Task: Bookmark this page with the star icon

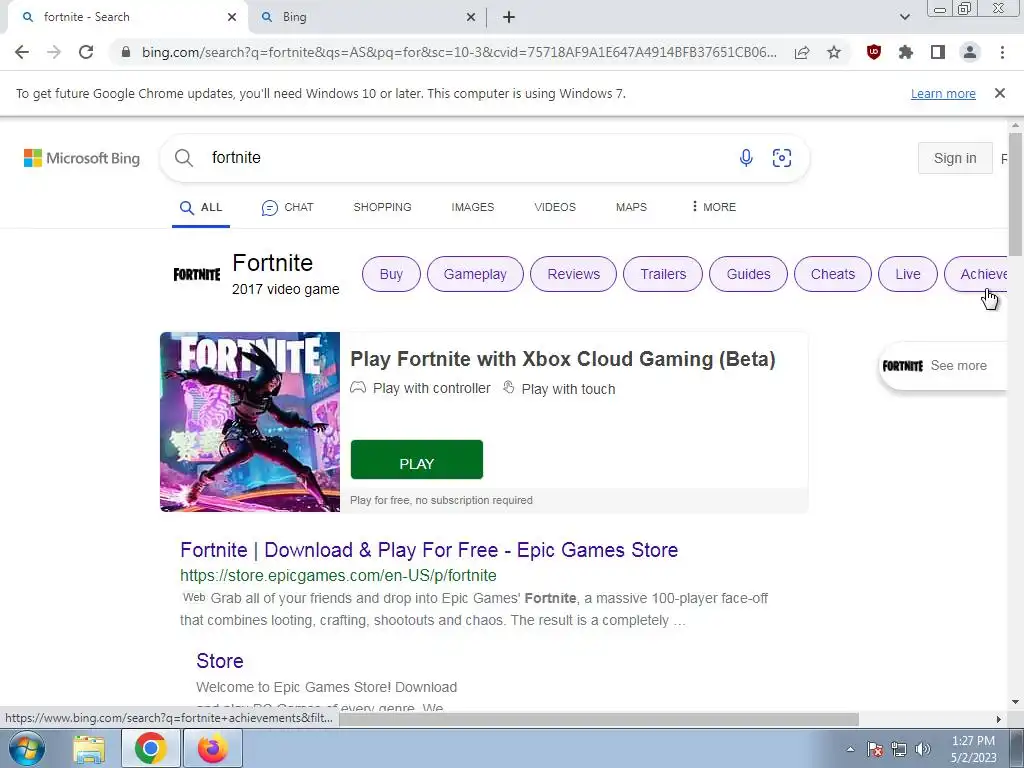Action: tap(834, 52)
